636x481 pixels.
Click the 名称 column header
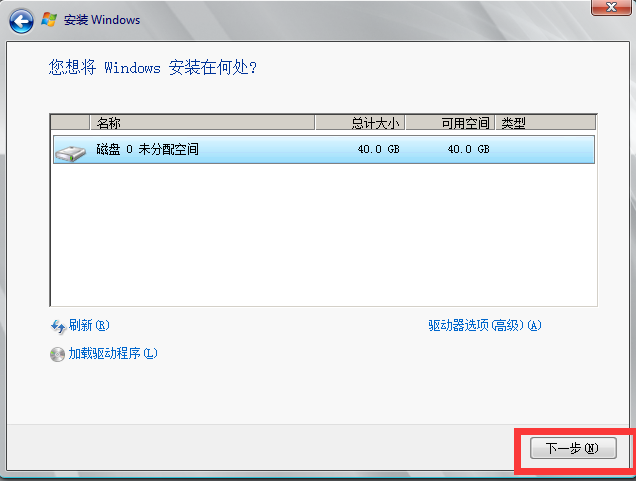[x=202, y=123]
